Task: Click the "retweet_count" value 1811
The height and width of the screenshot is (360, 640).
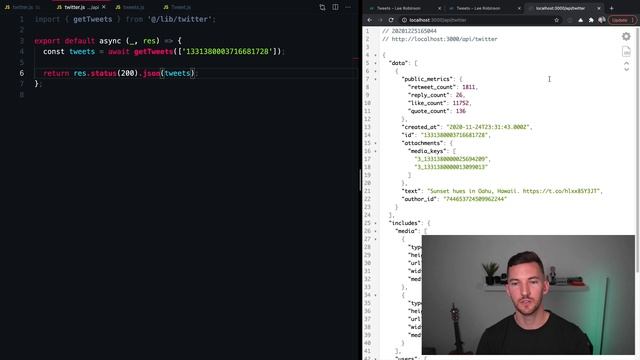Action: click(x=469, y=87)
